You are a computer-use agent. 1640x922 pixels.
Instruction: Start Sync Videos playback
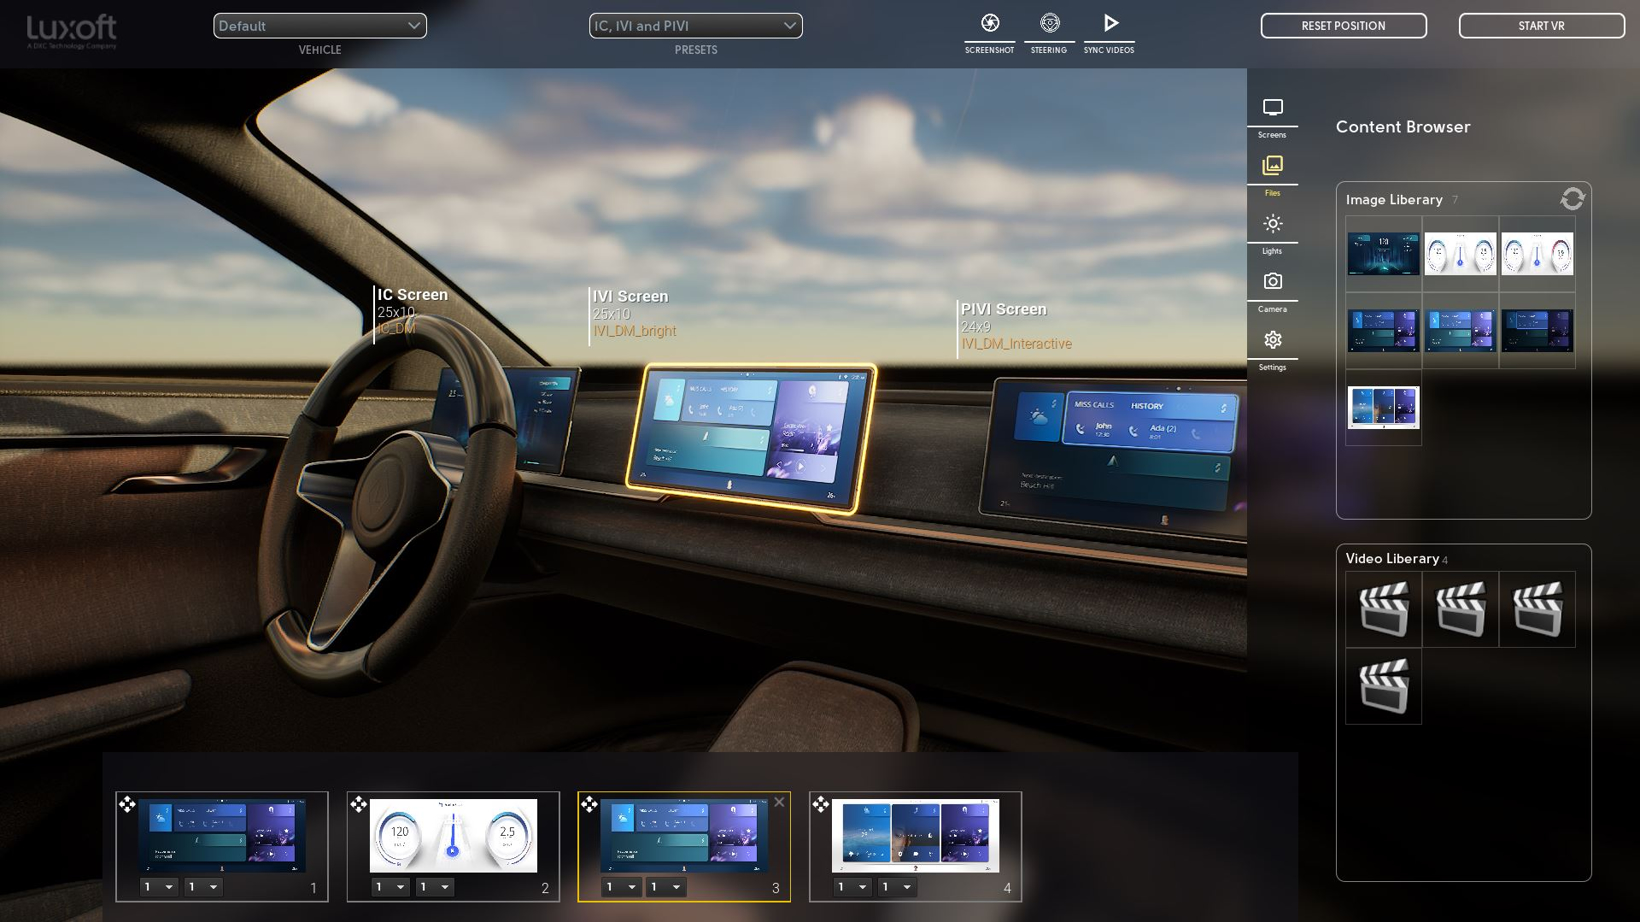click(x=1110, y=23)
